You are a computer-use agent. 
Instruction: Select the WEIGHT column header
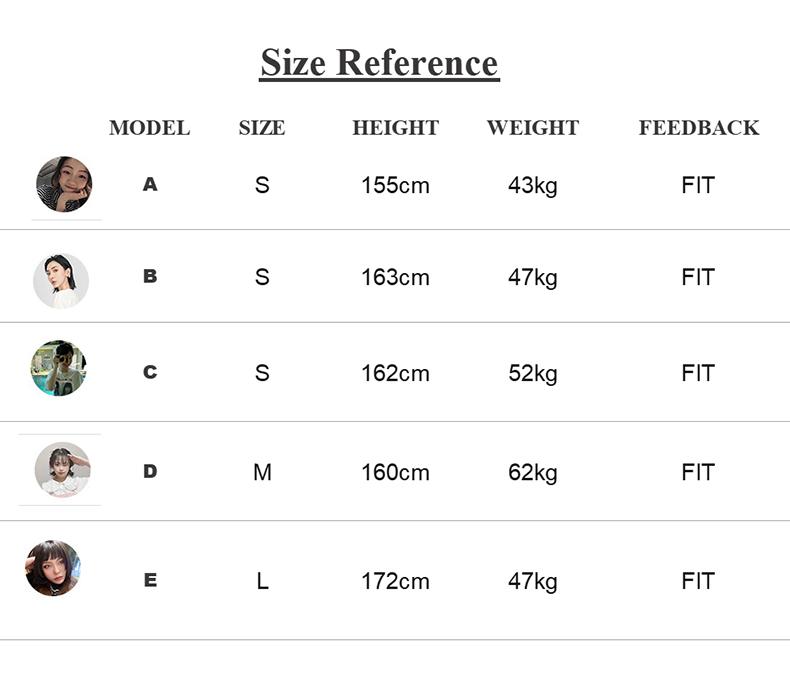(x=532, y=128)
